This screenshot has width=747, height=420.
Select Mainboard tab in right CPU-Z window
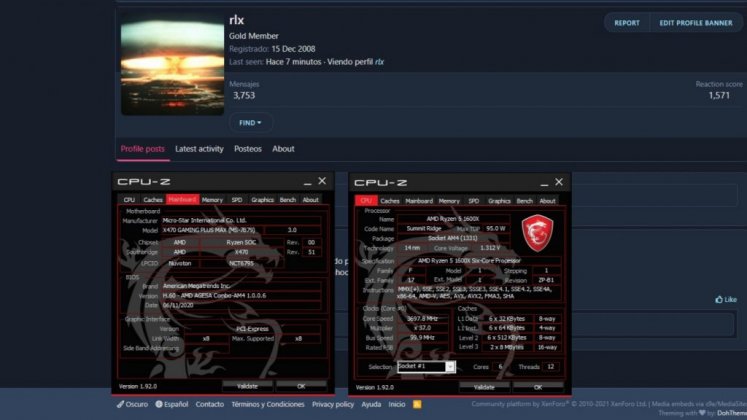tap(419, 201)
